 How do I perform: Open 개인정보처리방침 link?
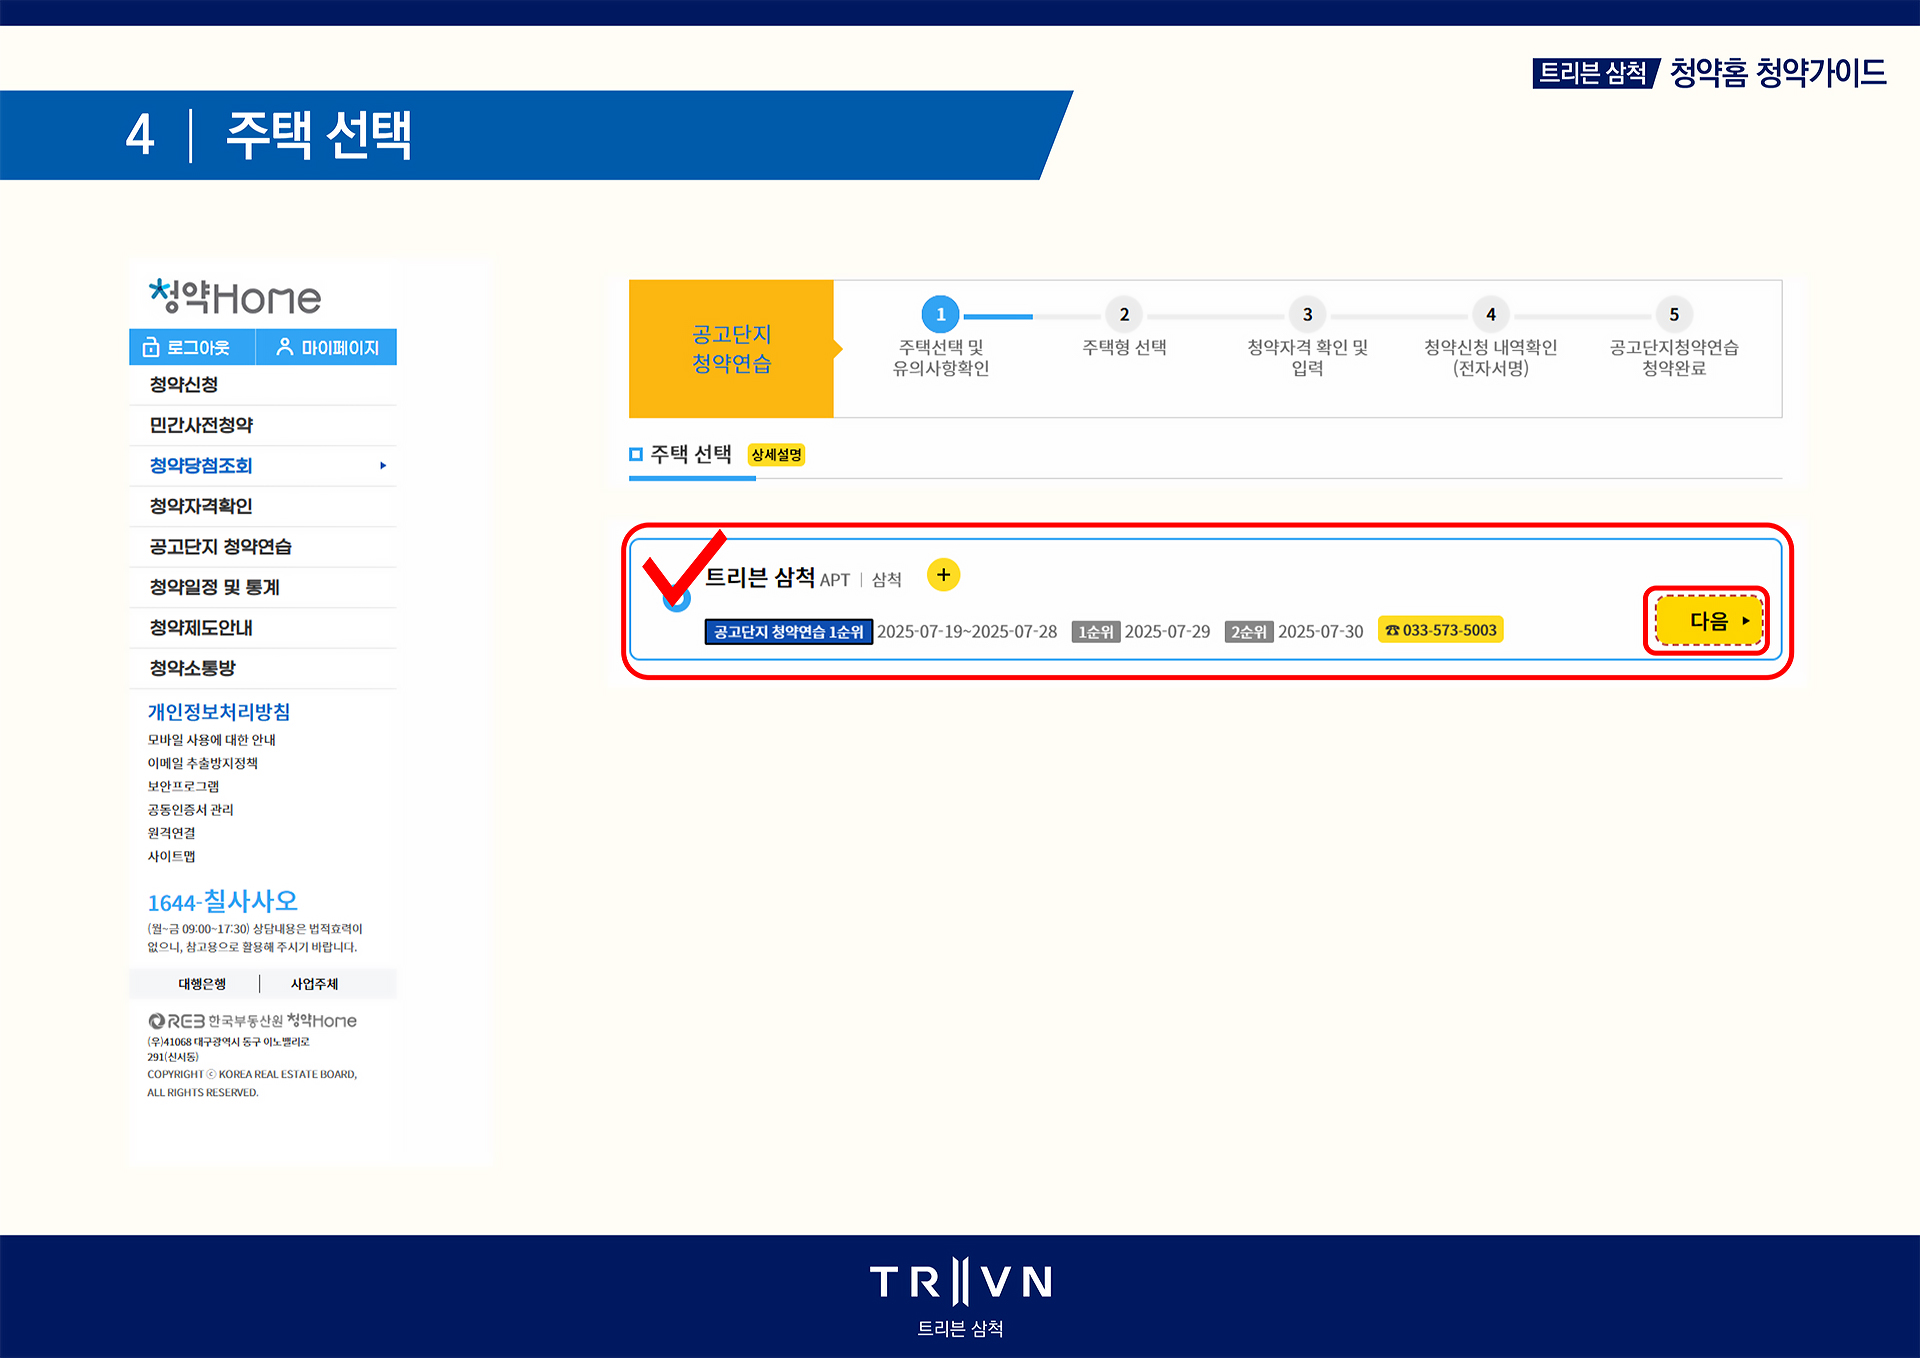pyautogui.click(x=219, y=712)
